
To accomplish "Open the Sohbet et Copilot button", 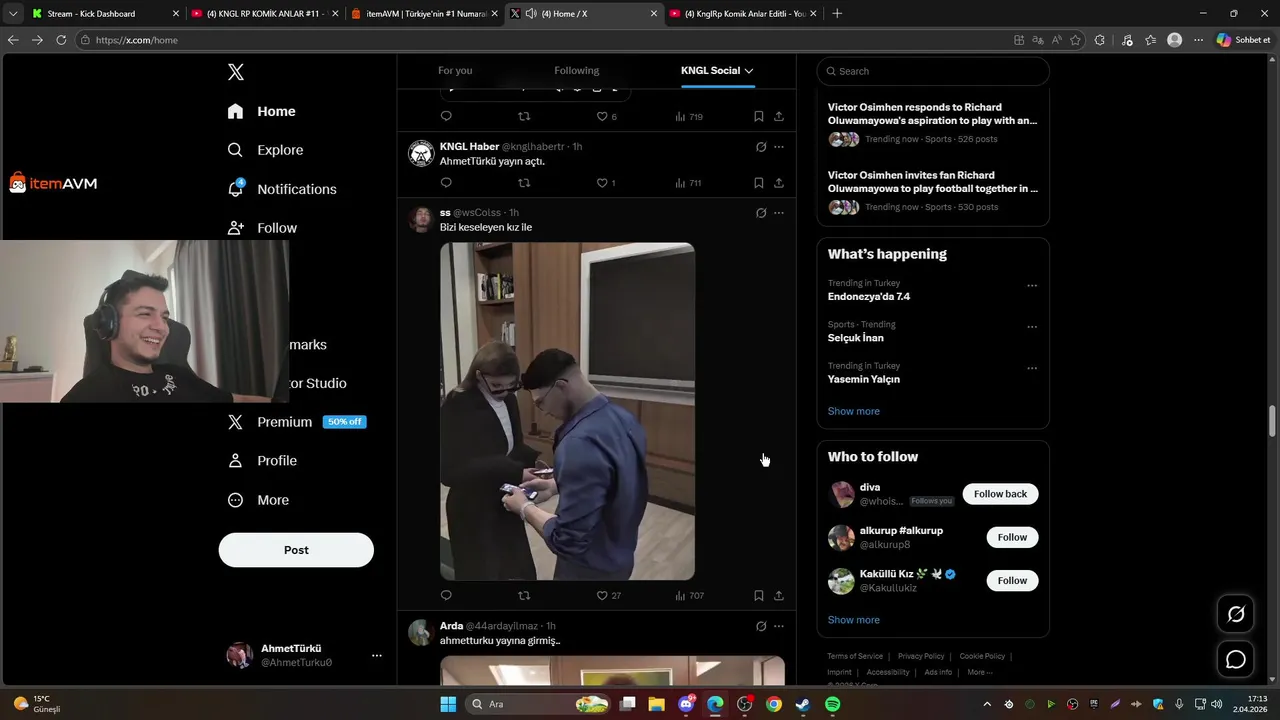I will [x=1244, y=40].
